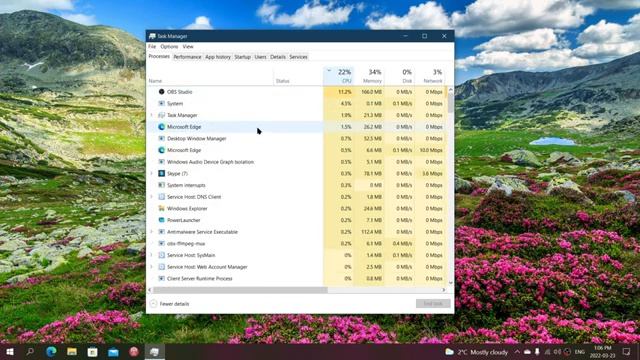Switch to the Services tab
The height and width of the screenshot is (360, 640).
(x=298, y=57)
